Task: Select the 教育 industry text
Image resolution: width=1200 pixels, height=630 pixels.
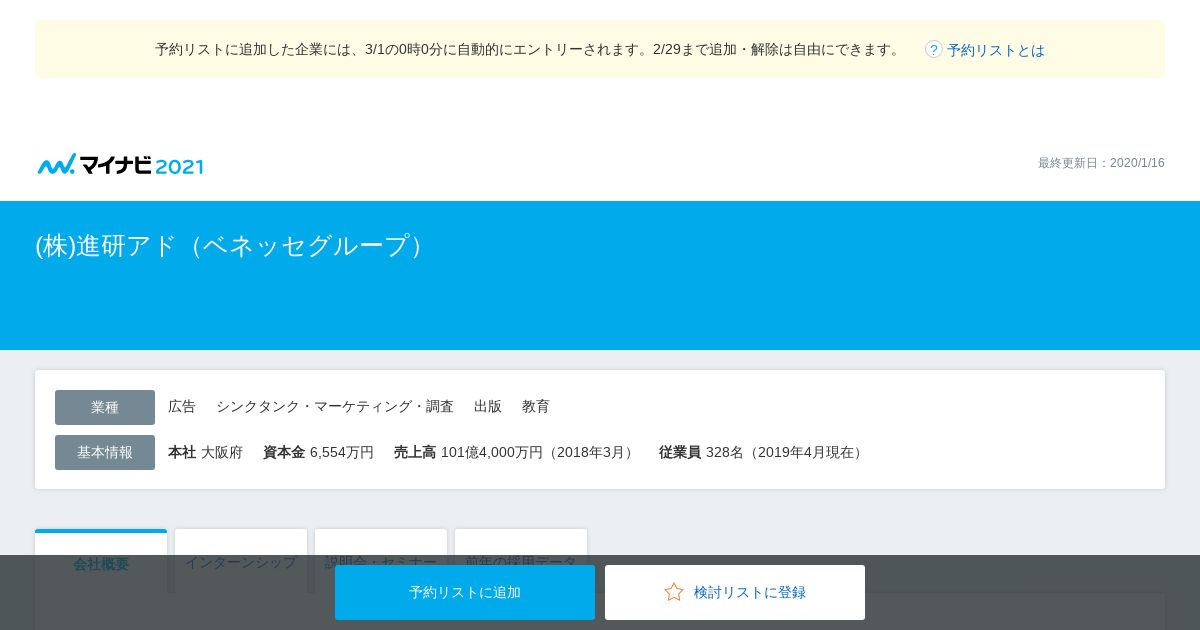Action: (536, 406)
